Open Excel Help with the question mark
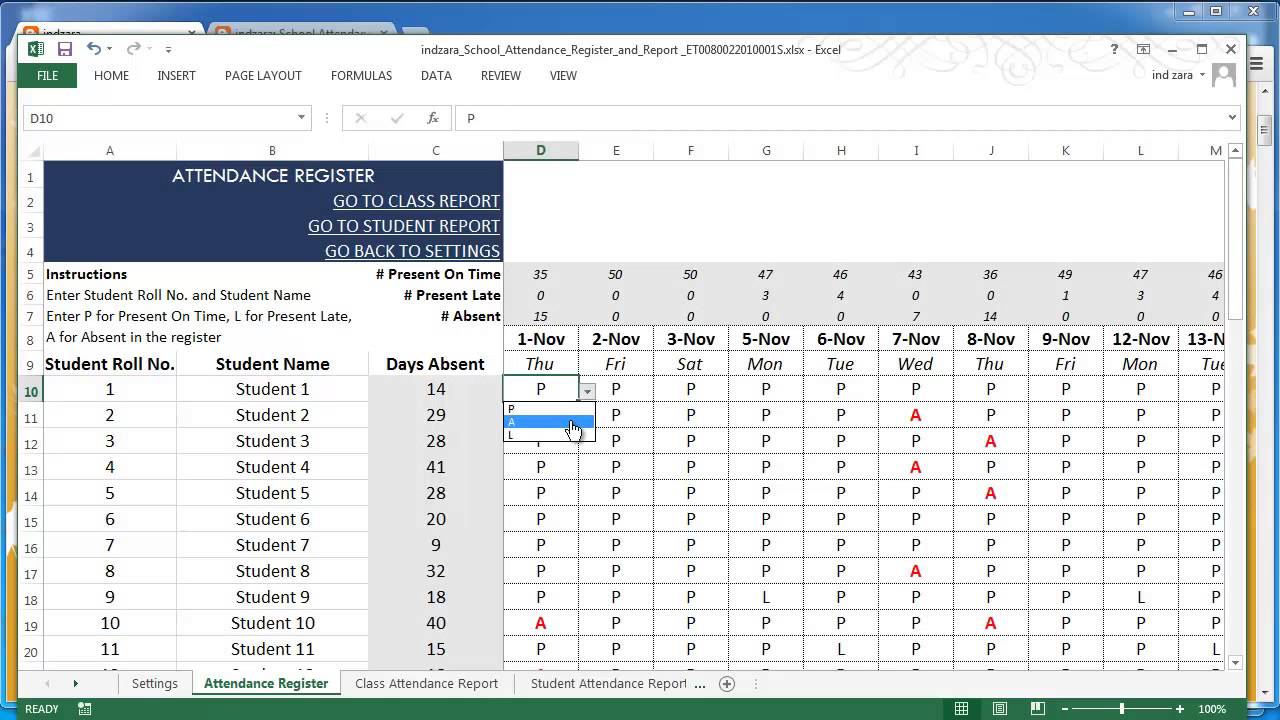The height and width of the screenshot is (720, 1280). [1115, 49]
